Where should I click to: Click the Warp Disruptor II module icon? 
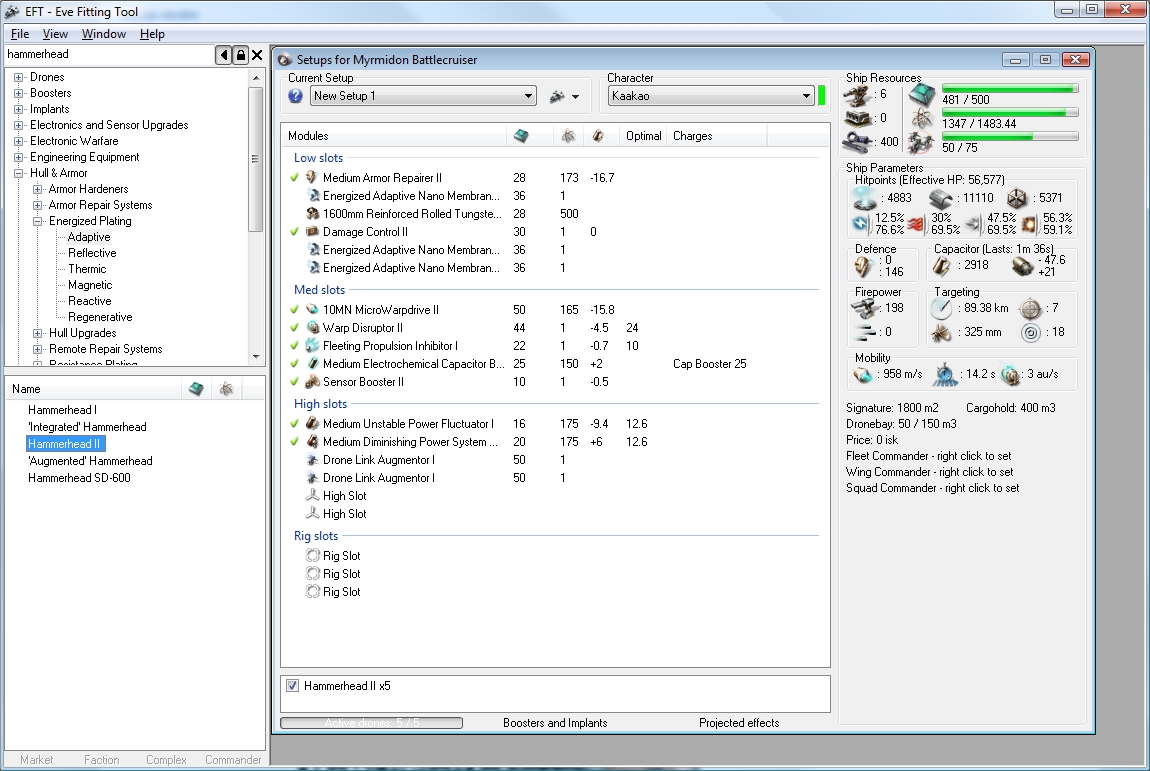pyautogui.click(x=312, y=328)
